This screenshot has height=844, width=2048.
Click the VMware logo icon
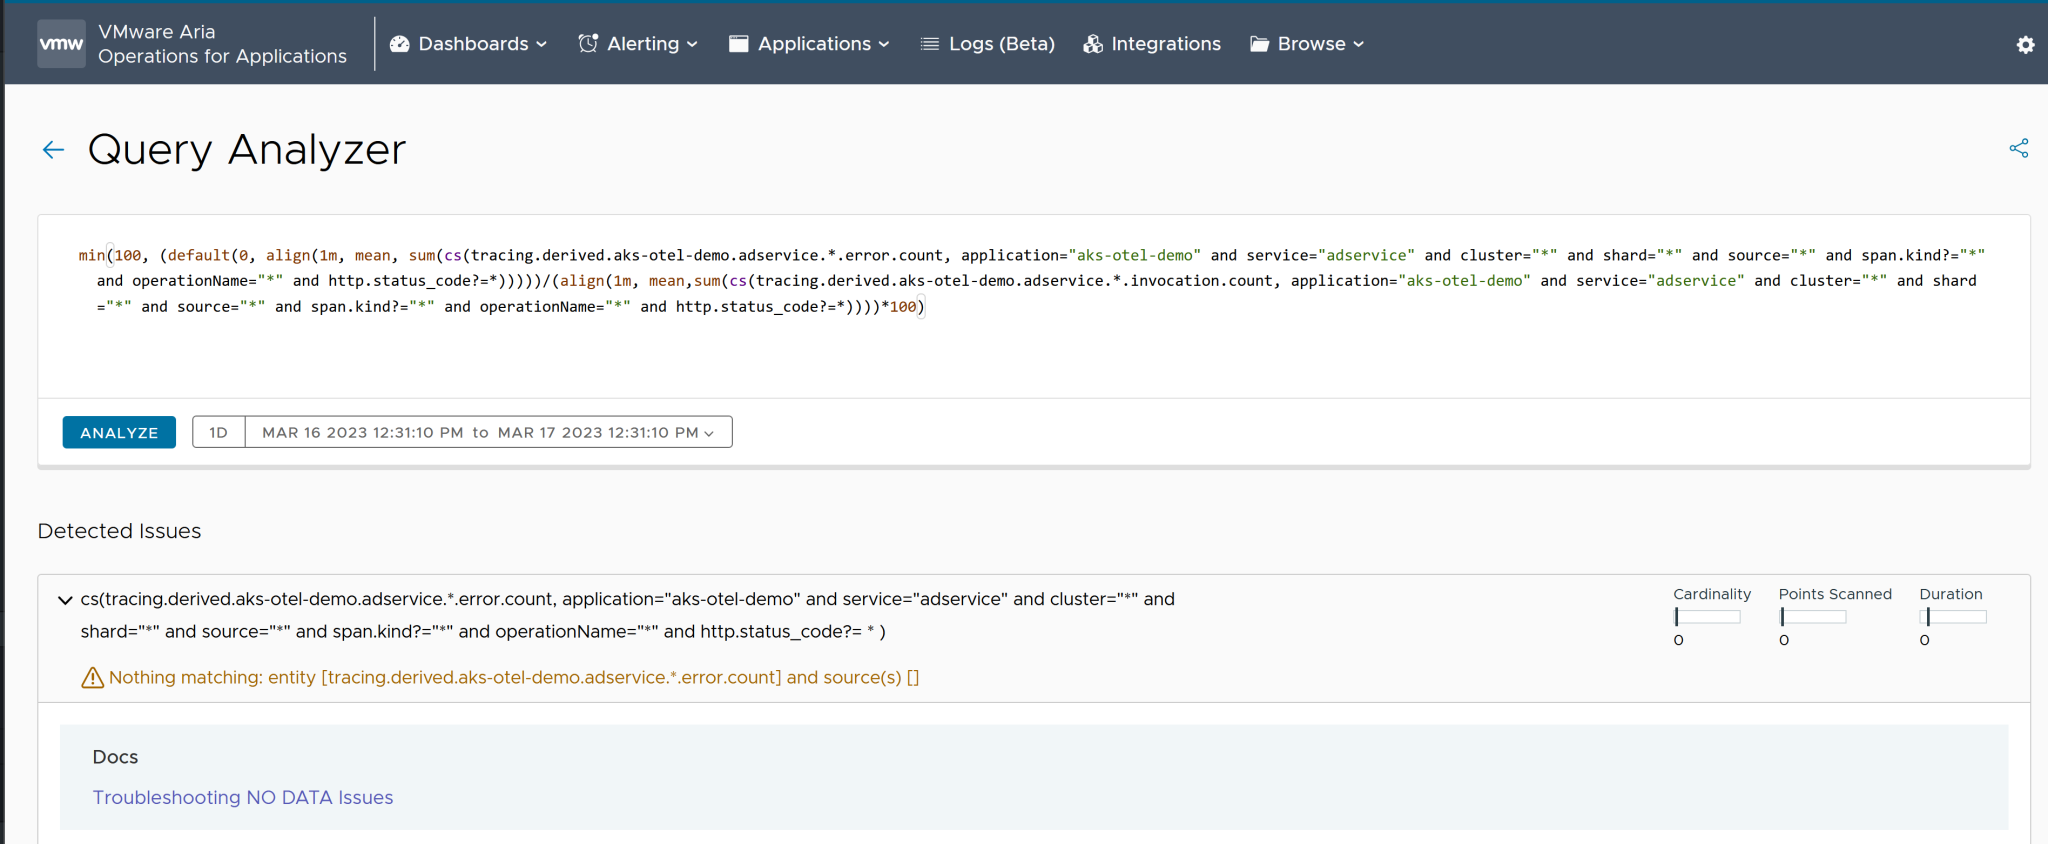[x=61, y=44]
